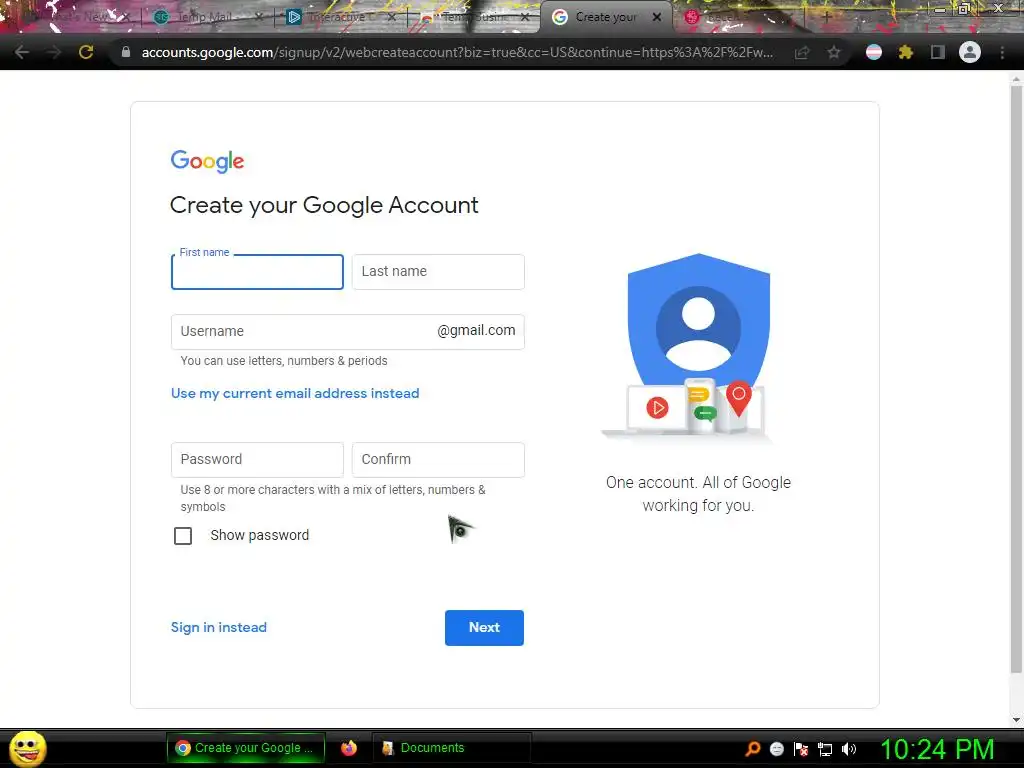Switch to the tab with red globe icon
The image size is (1024, 768).
[x=738, y=17]
